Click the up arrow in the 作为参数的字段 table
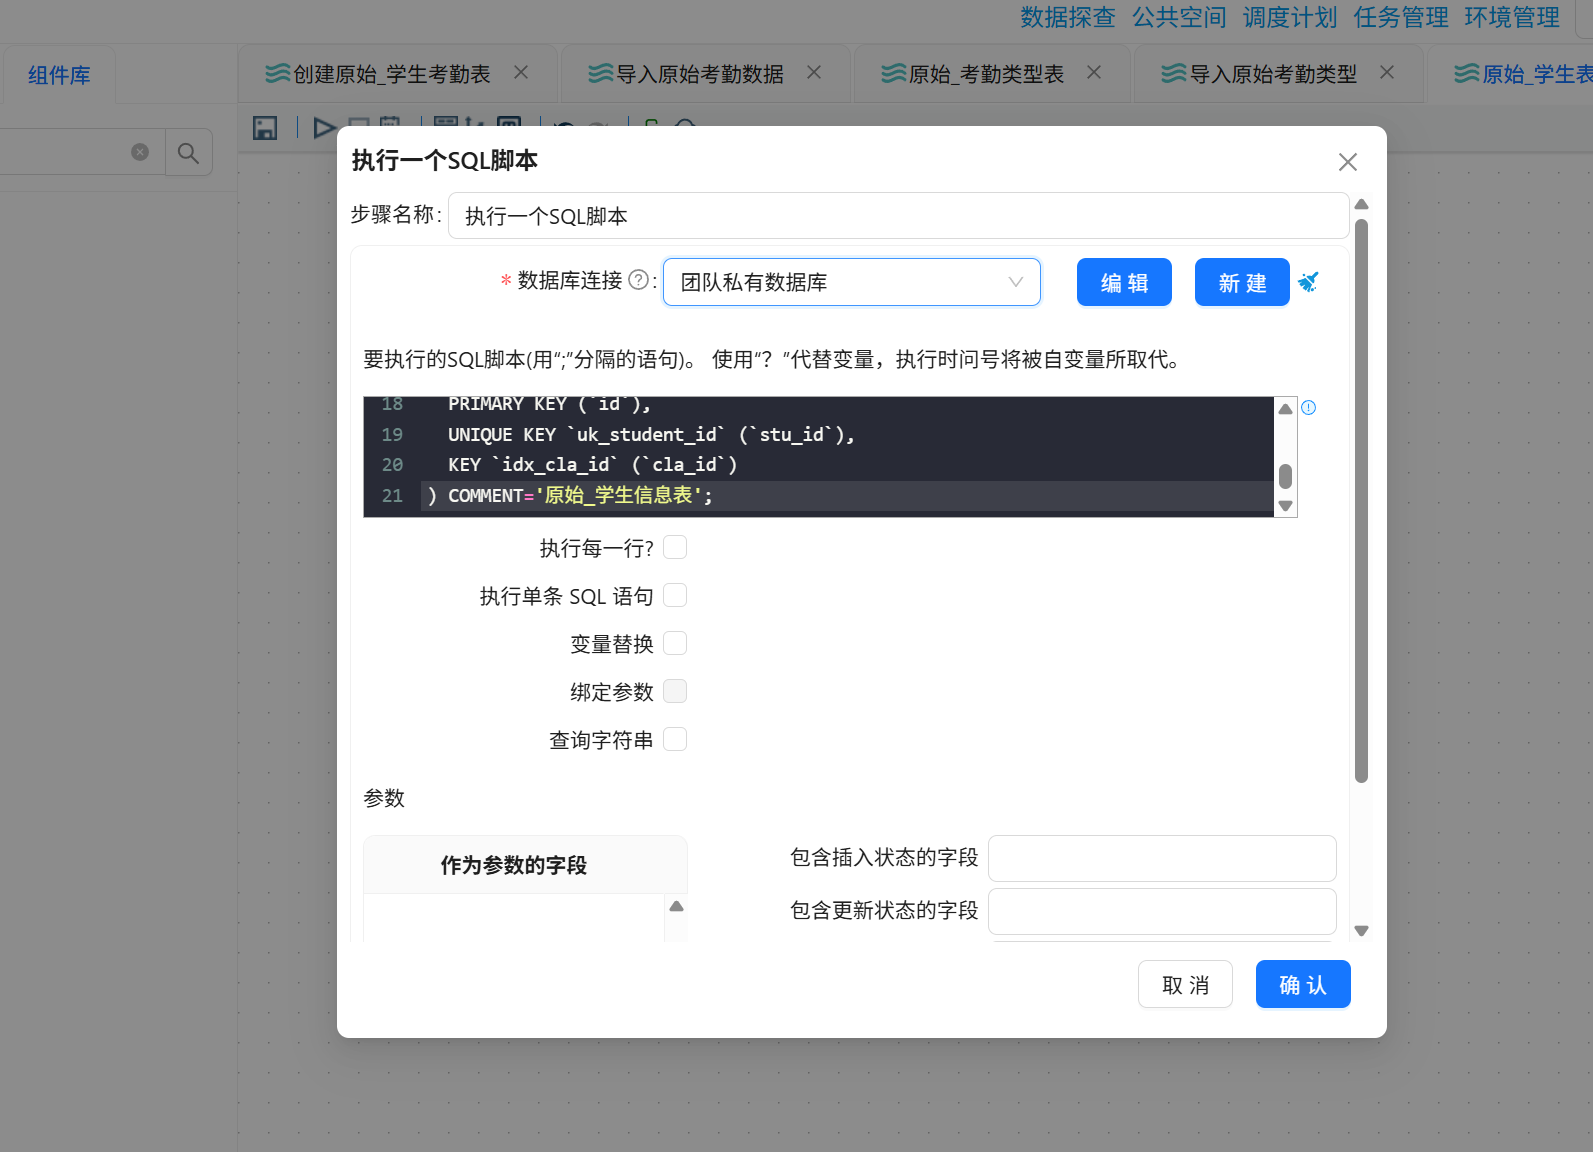The height and width of the screenshot is (1152, 1593). [x=676, y=906]
